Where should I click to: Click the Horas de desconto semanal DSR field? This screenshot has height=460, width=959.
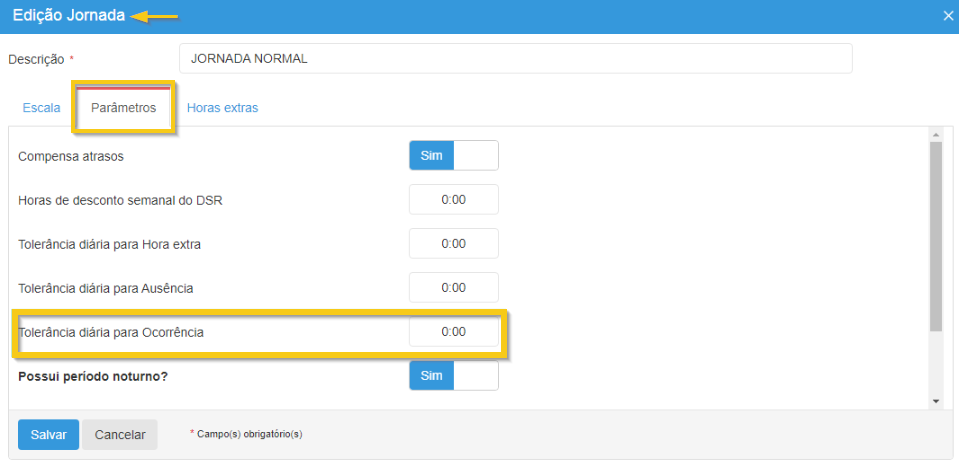[x=453, y=200]
